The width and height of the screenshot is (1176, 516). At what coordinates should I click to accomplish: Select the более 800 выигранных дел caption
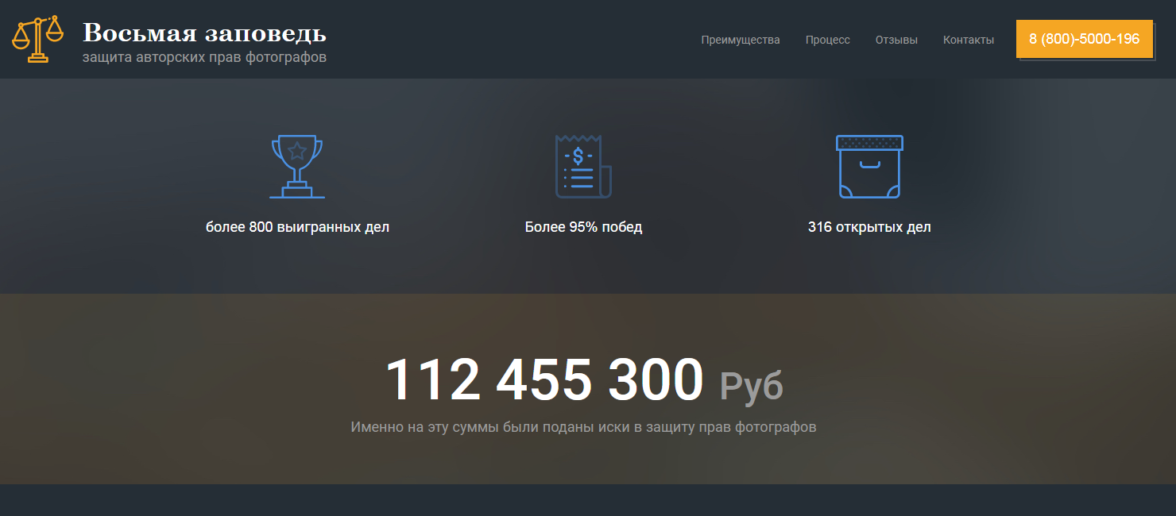pyautogui.click(x=297, y=227)
